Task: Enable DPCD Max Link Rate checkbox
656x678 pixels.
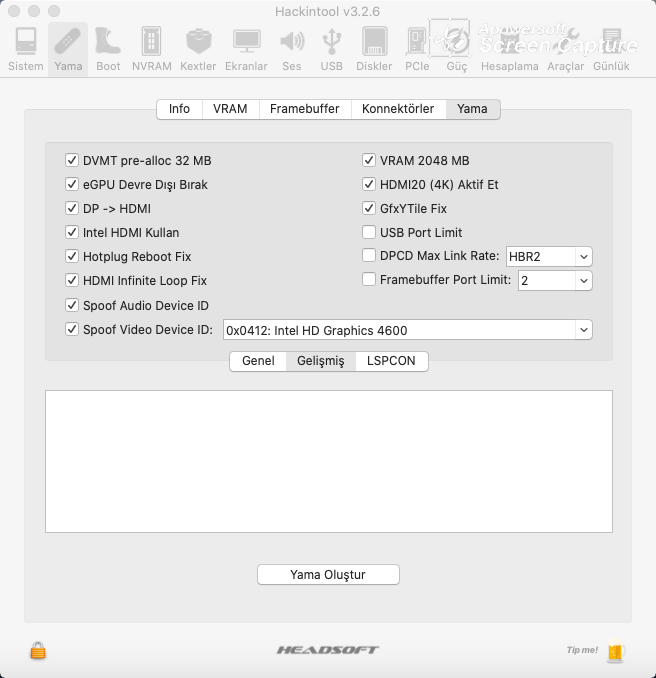Action: click(369, 255)
